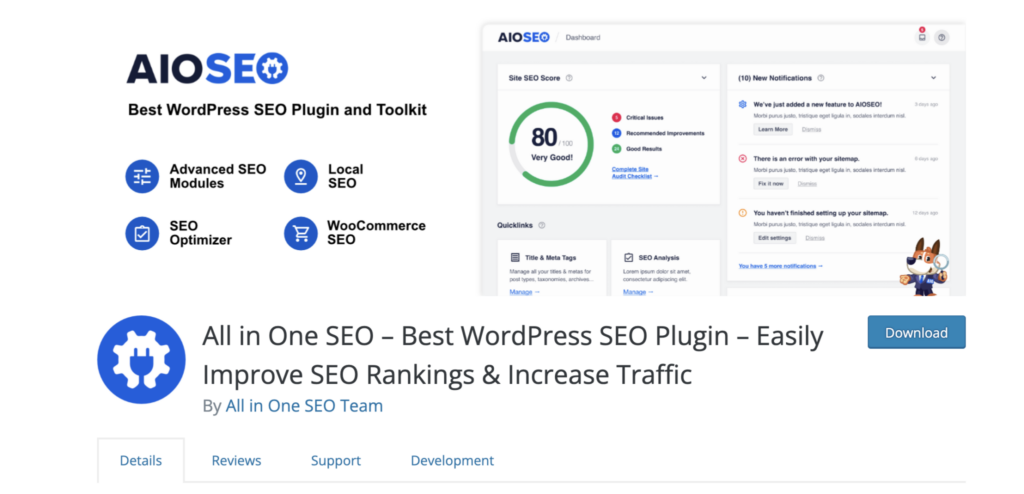
Task: Click the 'WooCommerce SEO' label text
Action: (x=376, y=233)
